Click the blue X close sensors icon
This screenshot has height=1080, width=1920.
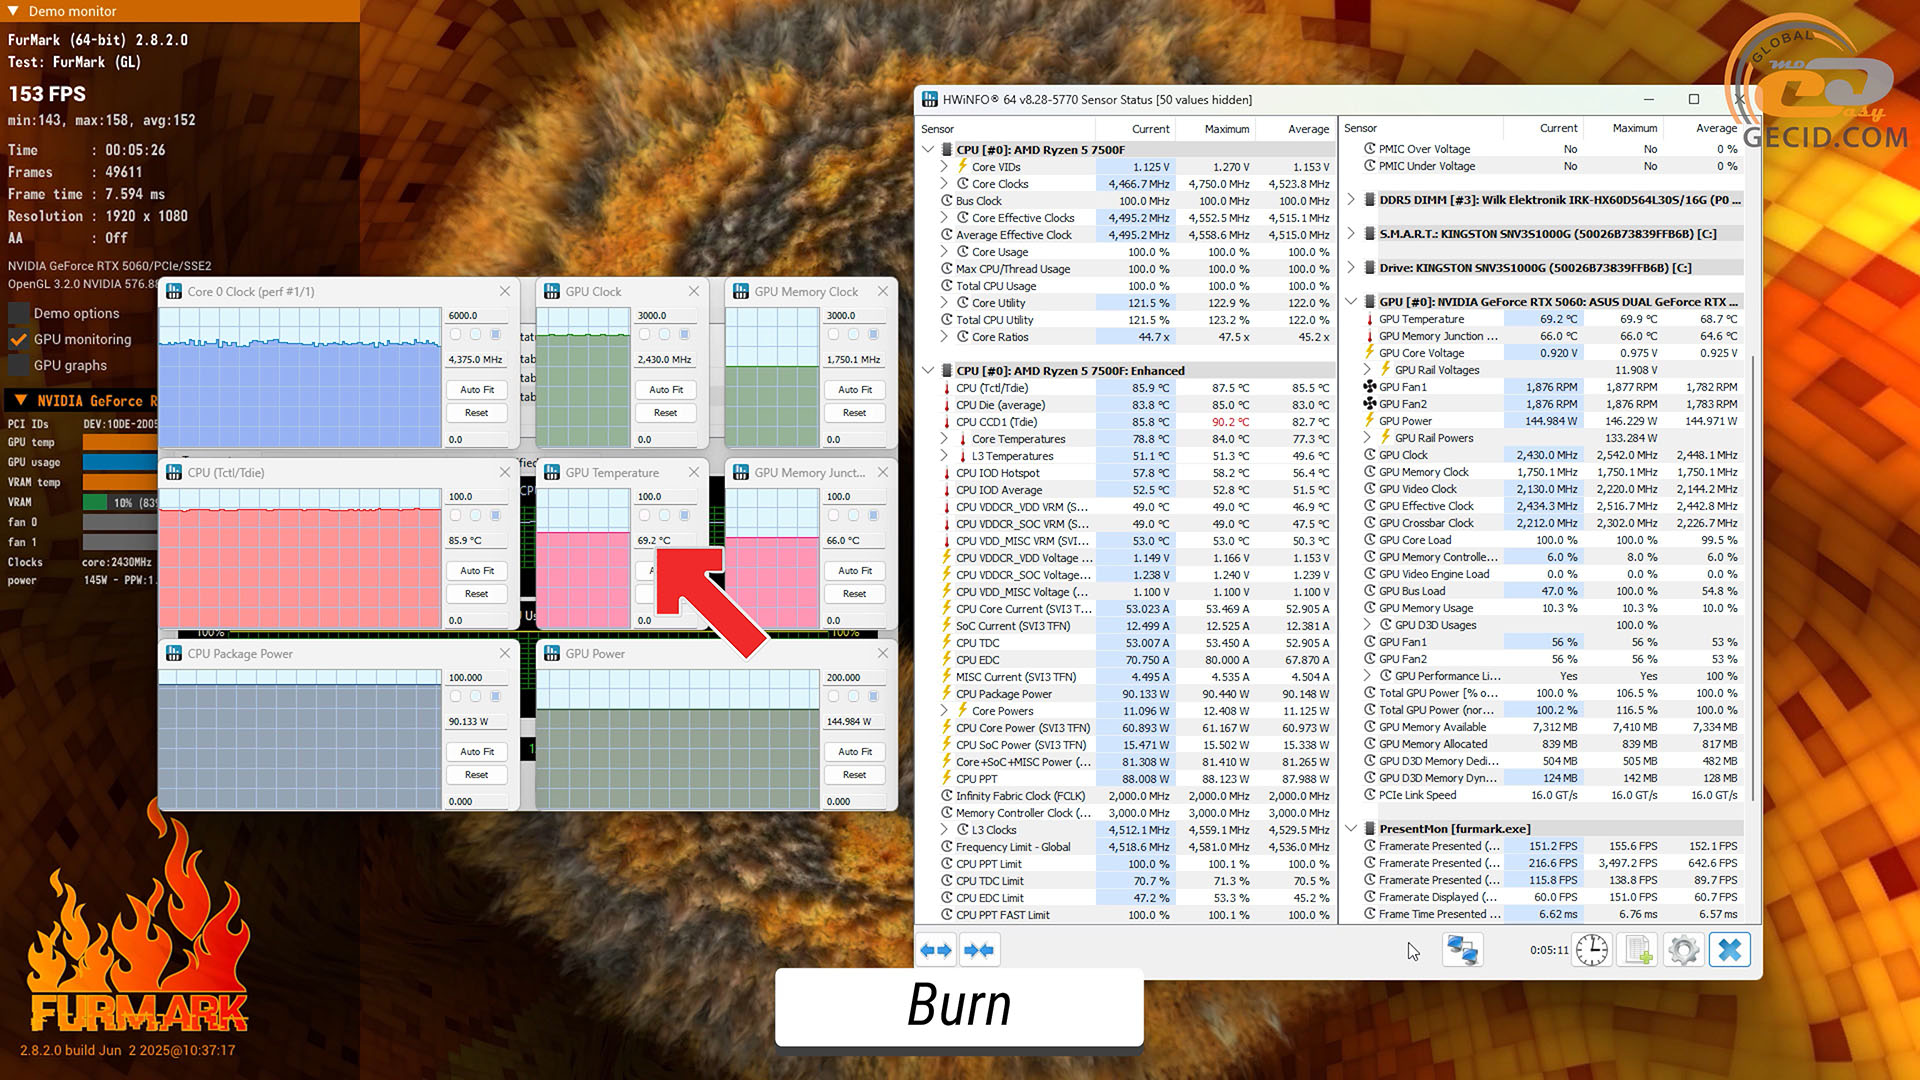(x=1730, y=950)
